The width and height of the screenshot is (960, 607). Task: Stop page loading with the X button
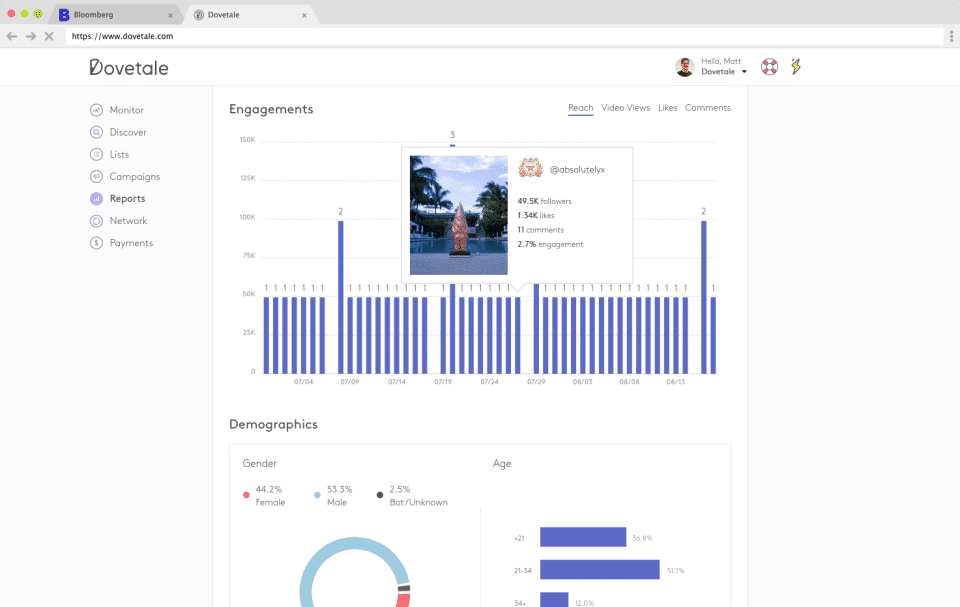point(48,36)
